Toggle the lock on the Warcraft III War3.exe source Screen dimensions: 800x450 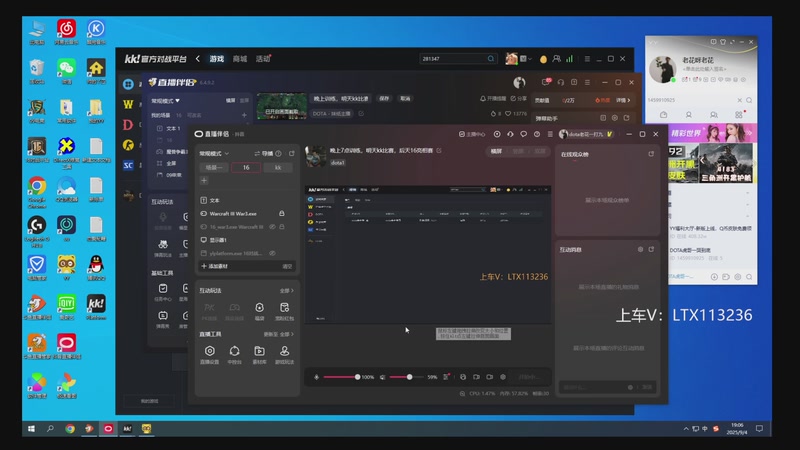pos(282,213)
